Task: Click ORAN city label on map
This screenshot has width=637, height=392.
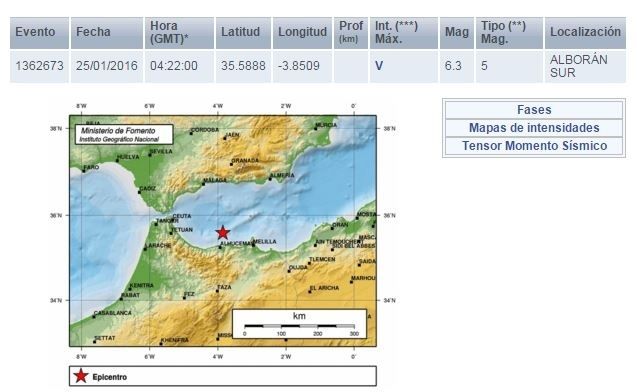Action: coord(340,225)
